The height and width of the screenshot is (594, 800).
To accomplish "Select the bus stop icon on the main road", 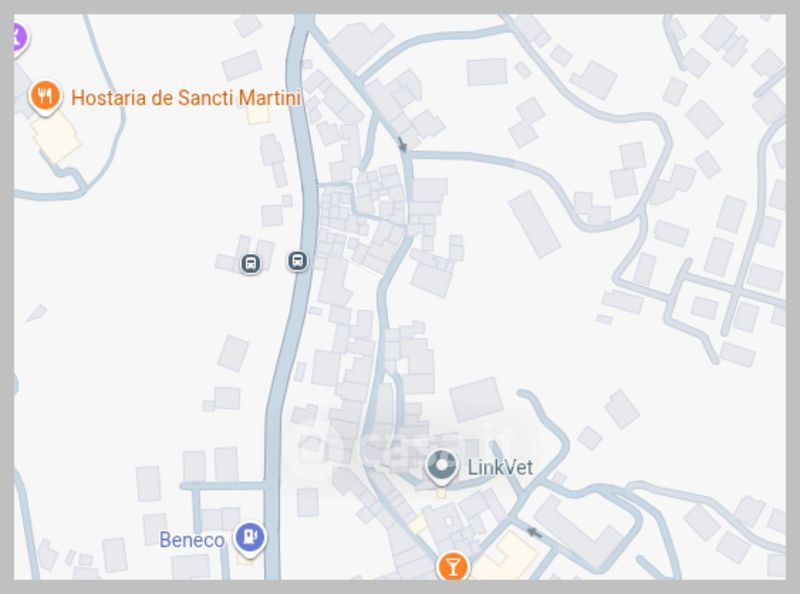I will click(297, 261).
